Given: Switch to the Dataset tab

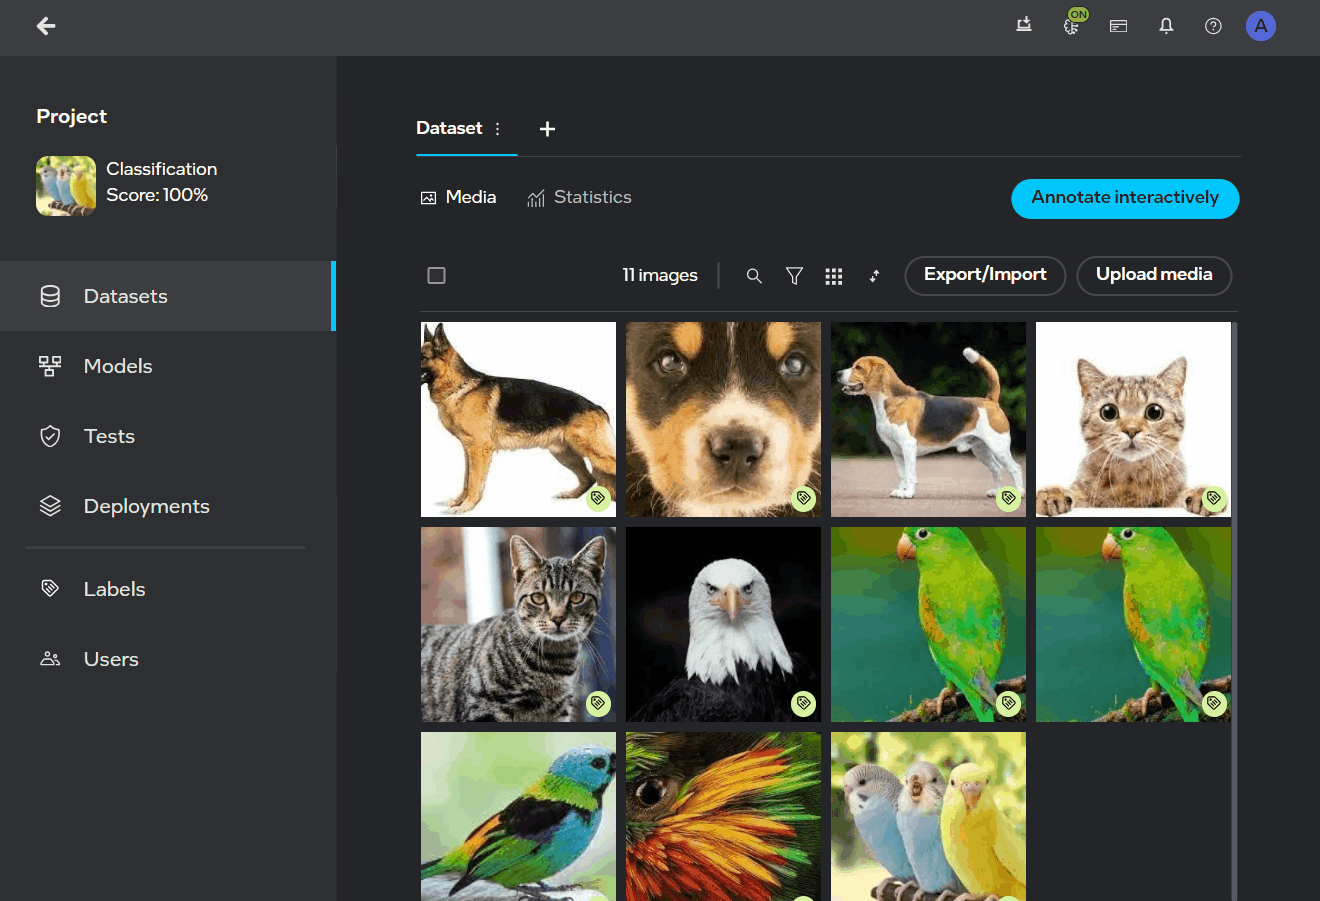Looking at the screenshot, I should click(449, 128).
